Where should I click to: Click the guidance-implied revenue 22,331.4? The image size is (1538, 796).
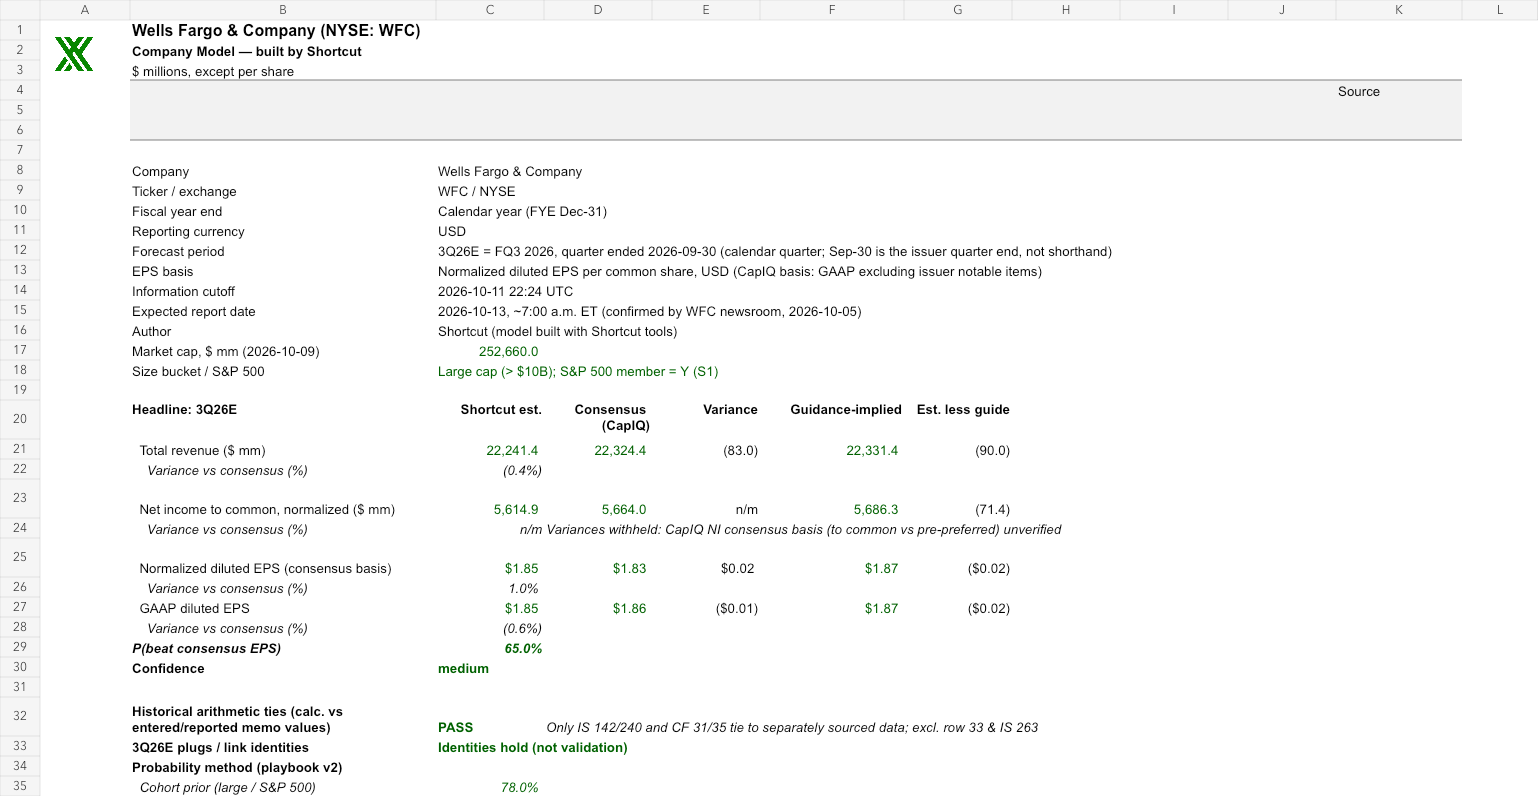coord(872,450)
